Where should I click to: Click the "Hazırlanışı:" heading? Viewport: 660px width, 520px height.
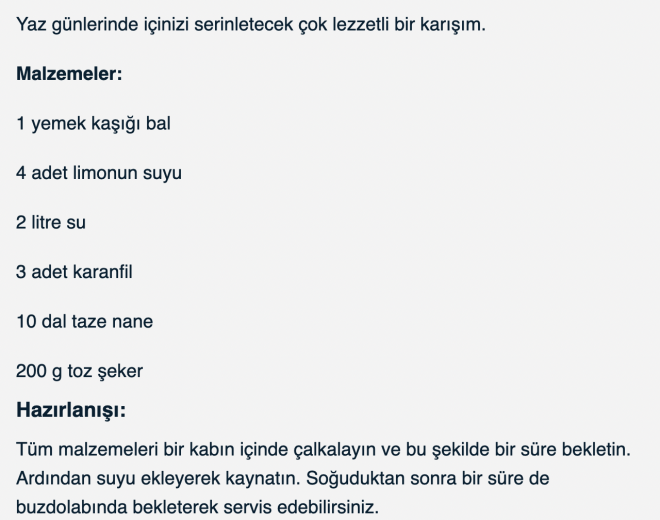click(x=70, y=411)
